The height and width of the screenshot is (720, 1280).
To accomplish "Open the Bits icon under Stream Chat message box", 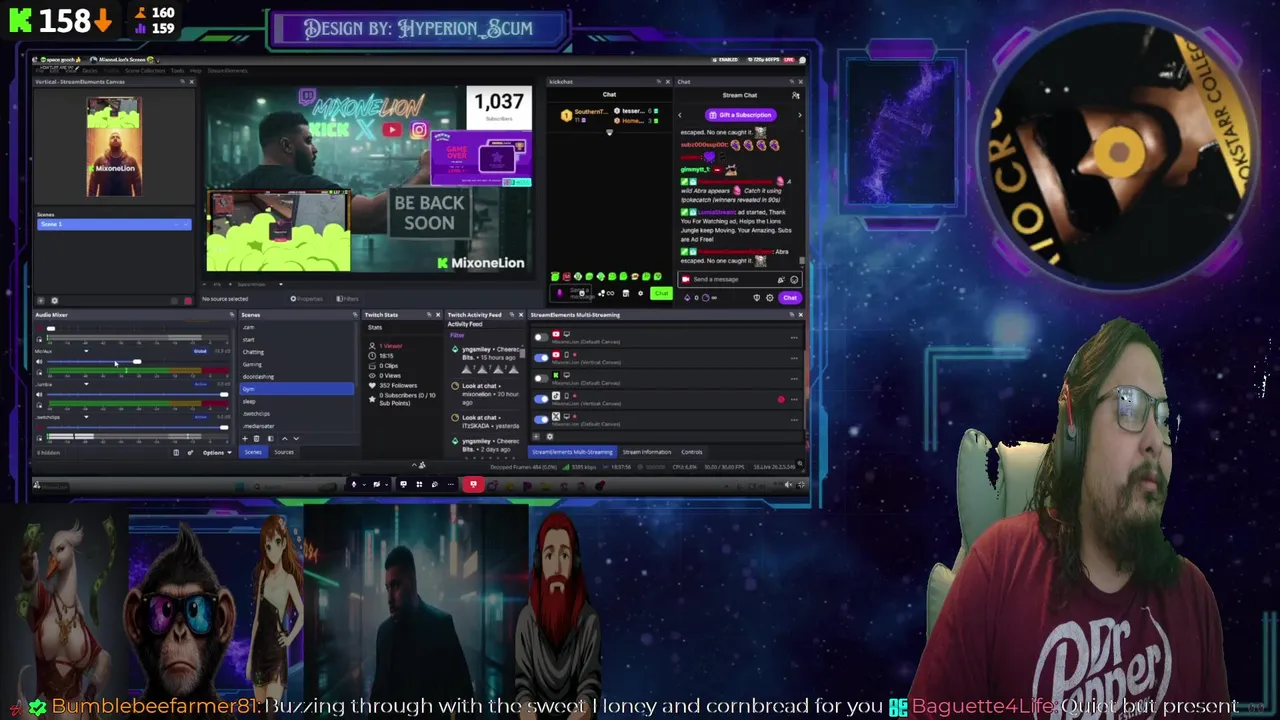I will [x=688, y=298].
